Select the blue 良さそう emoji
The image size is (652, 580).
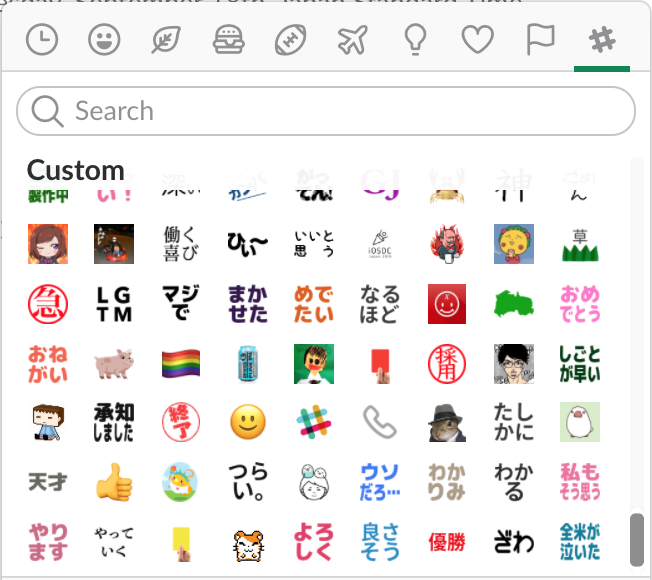coord(380,542)
